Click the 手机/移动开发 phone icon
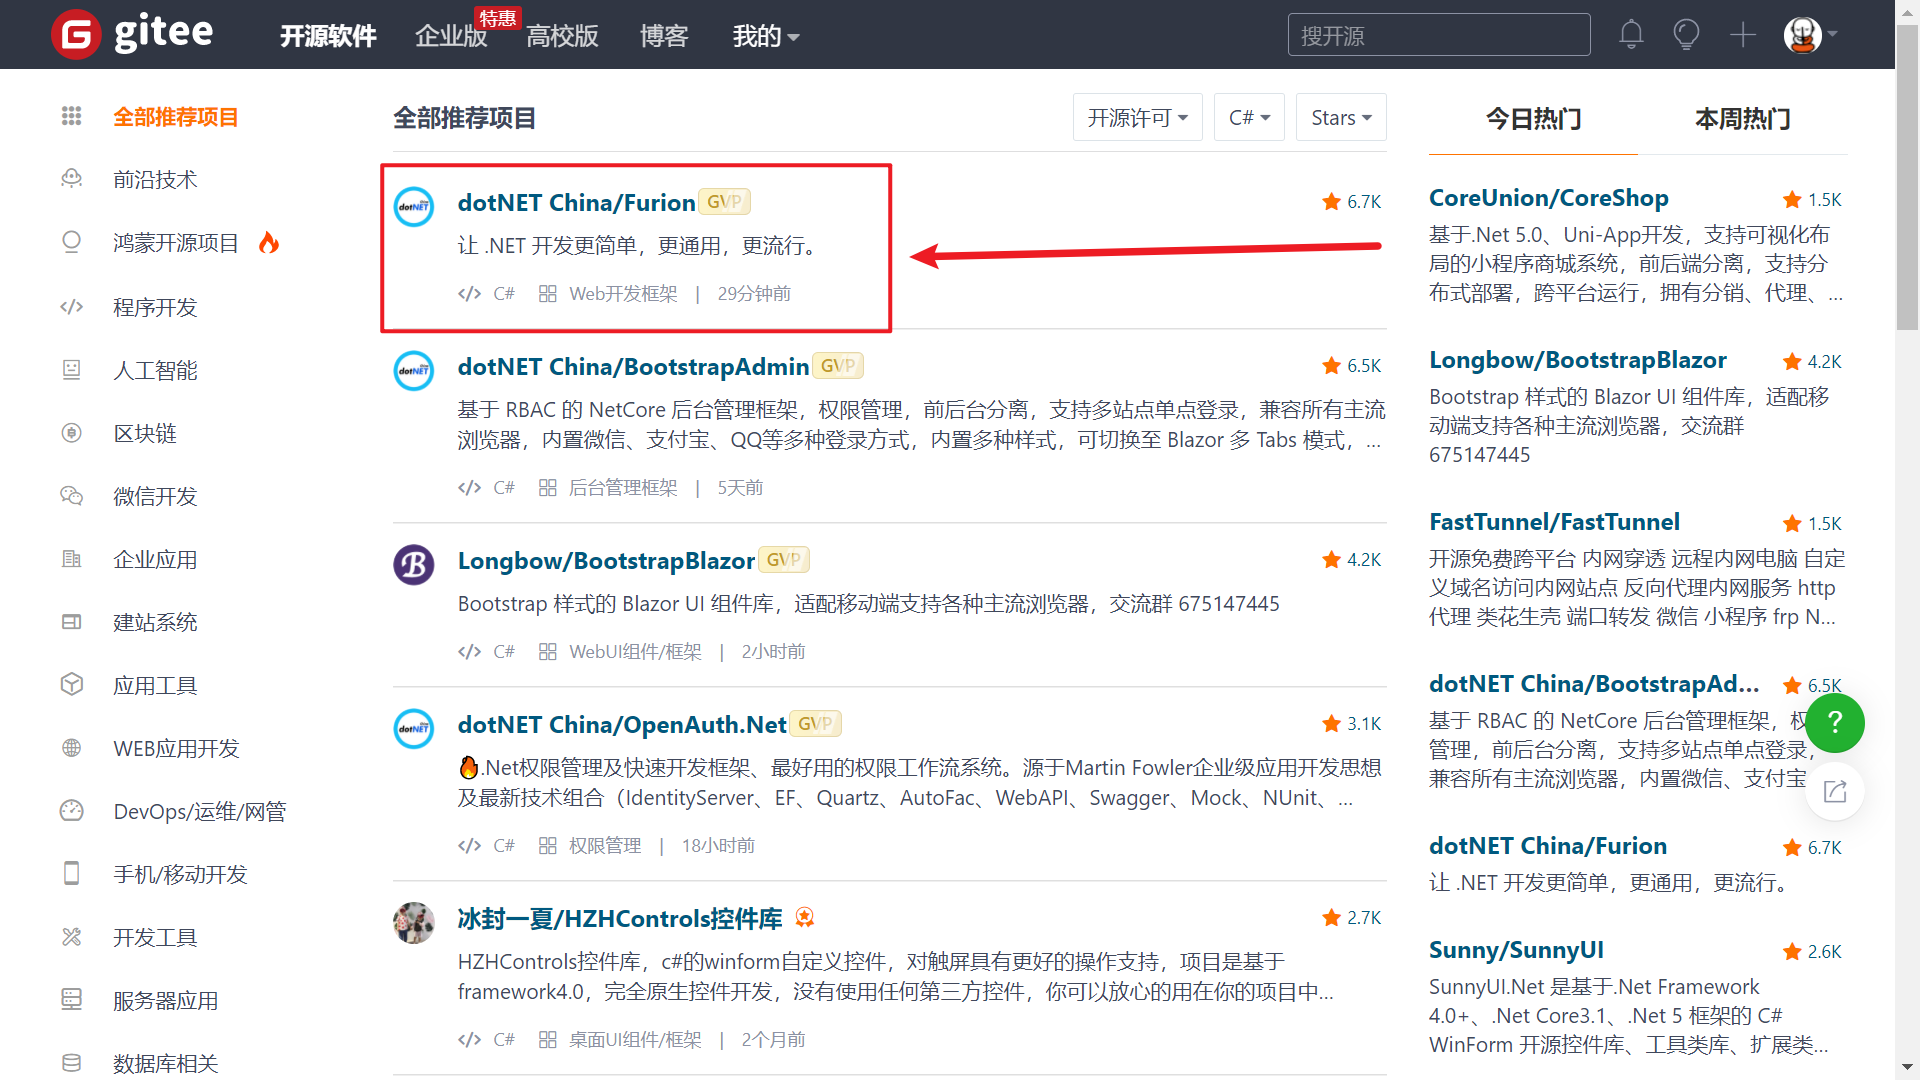 (71, 873)
